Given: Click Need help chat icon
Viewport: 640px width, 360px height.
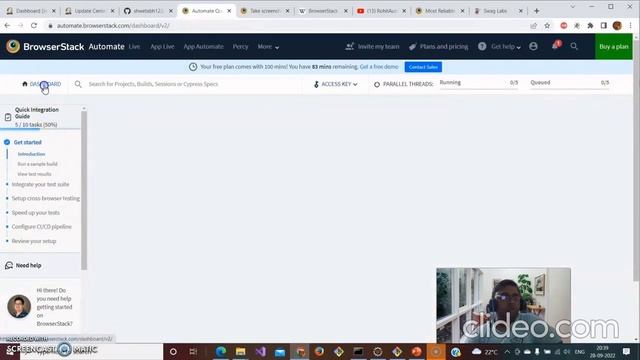Looking at the screenshot, I should pyautogui.click(x=9, y=265).
